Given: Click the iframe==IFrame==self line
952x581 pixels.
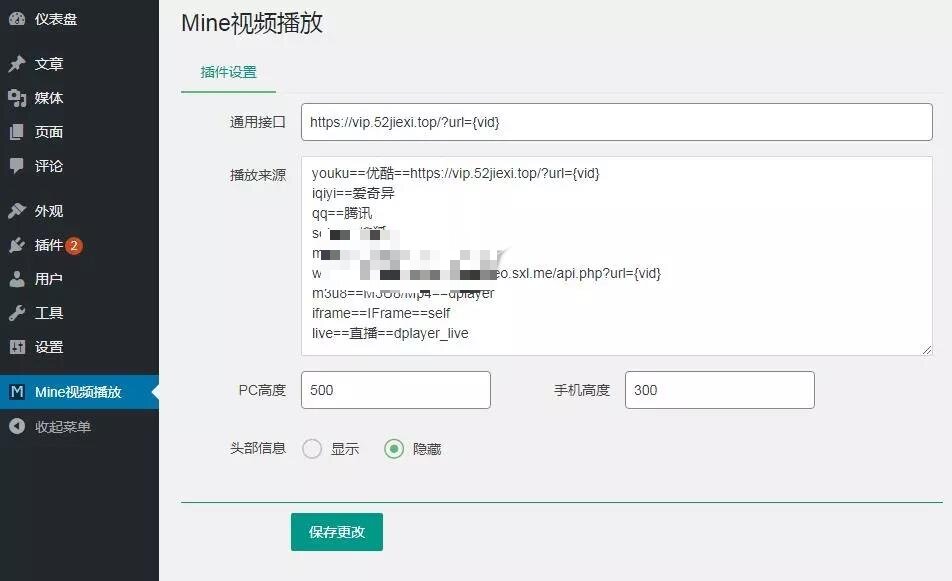Looking at the screenshot, I should (x=381, y=313).
